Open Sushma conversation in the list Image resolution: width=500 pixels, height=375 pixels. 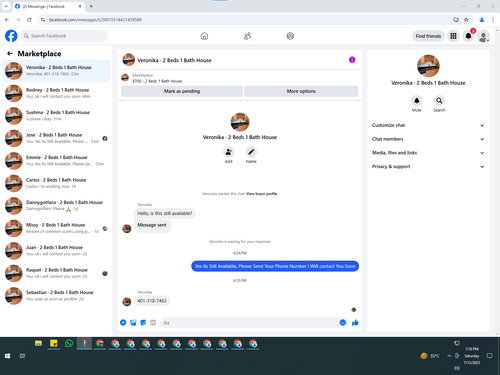click(56, 115)
